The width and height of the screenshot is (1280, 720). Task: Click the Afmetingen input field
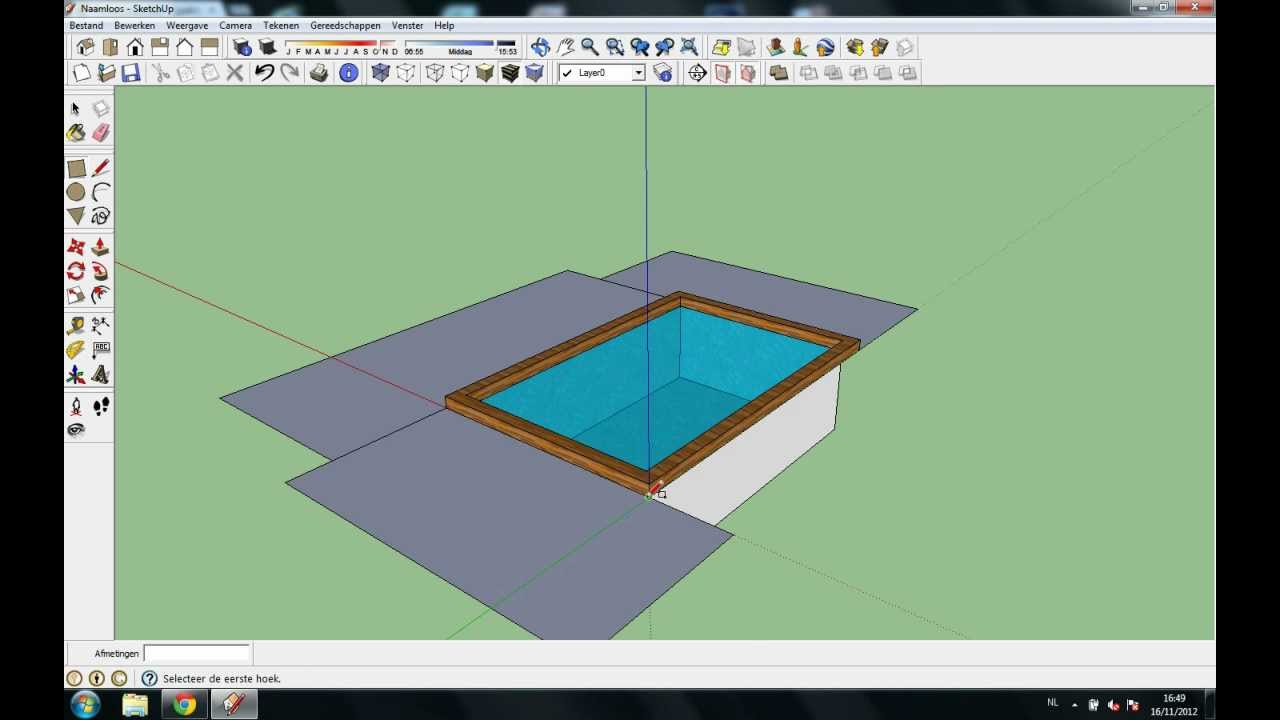tap(196, 653)
